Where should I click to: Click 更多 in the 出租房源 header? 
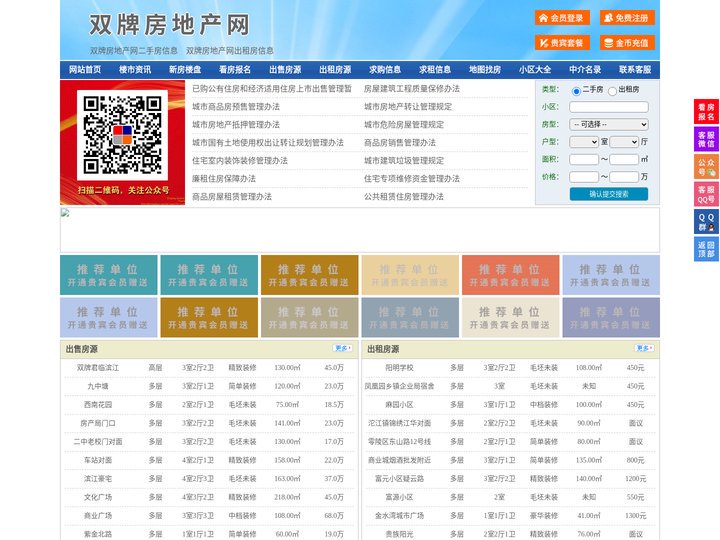pyautogui.click(x=644, y=349)
